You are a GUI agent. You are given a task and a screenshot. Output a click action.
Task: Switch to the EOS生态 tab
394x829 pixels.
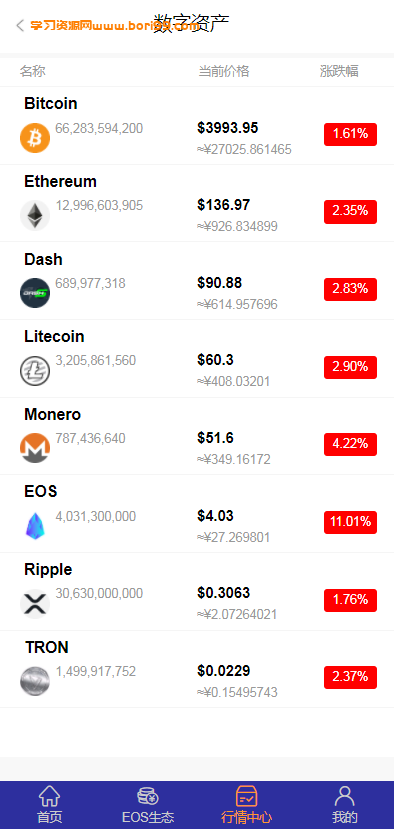148,805
